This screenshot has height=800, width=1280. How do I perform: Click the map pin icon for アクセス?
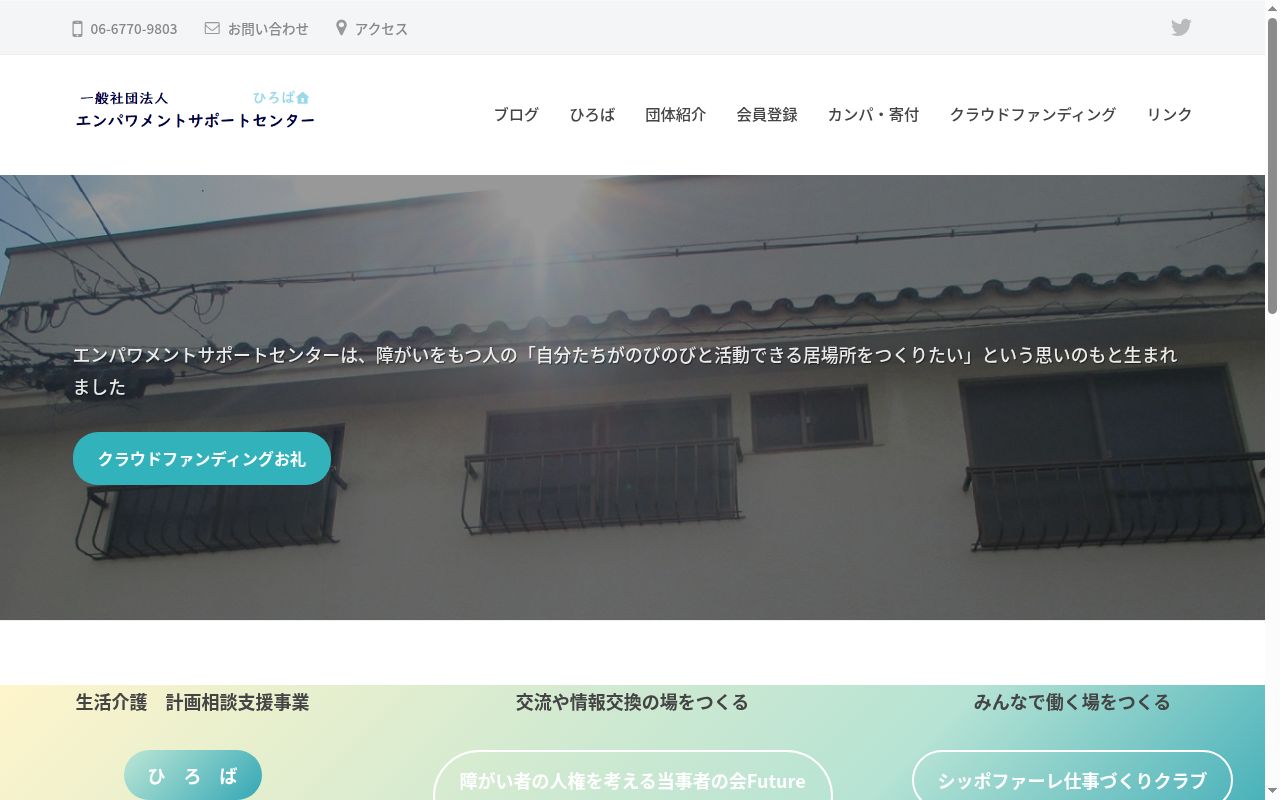click(x=341, y=28)
